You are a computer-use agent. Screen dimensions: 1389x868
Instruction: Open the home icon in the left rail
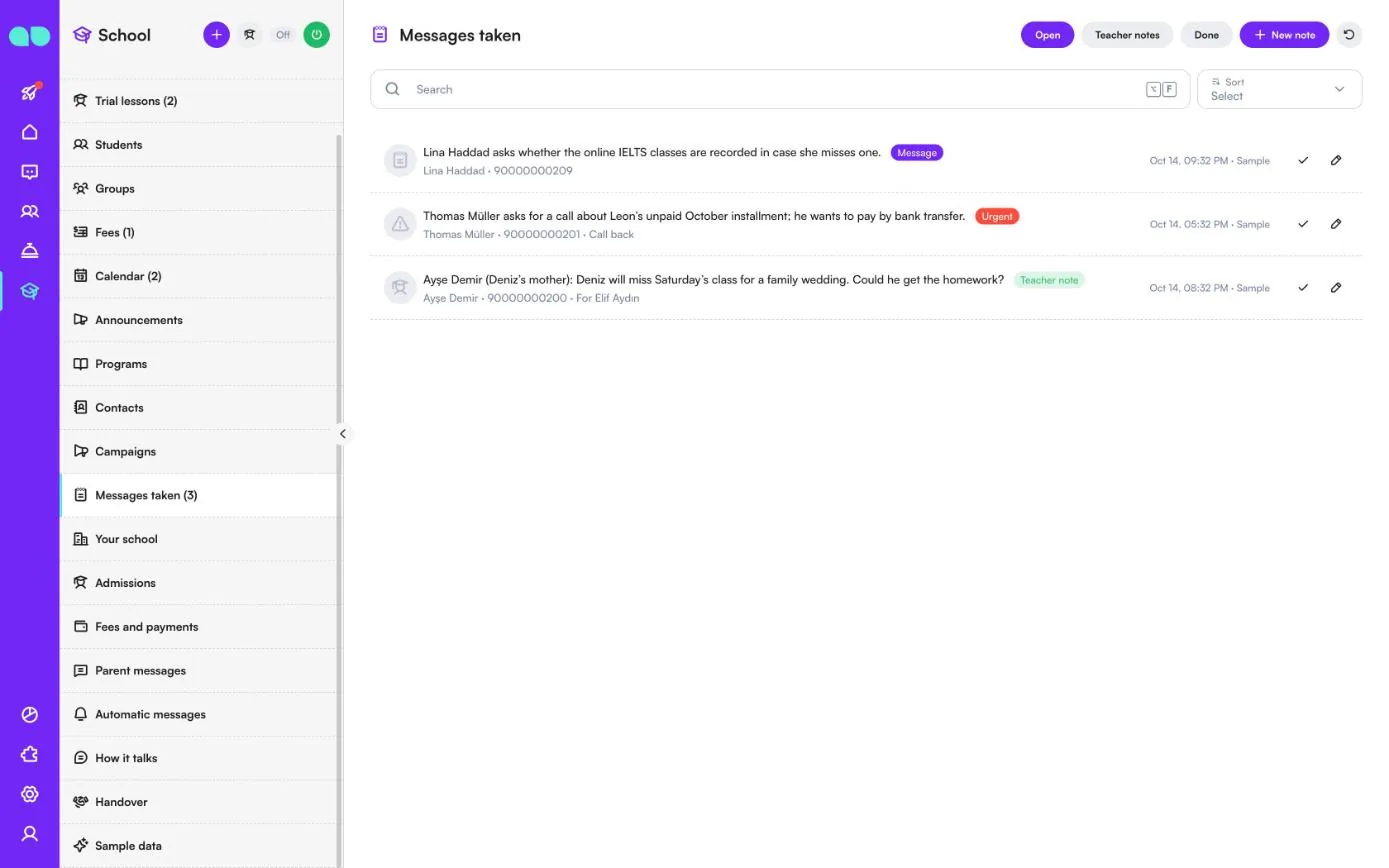click(30, 132)
